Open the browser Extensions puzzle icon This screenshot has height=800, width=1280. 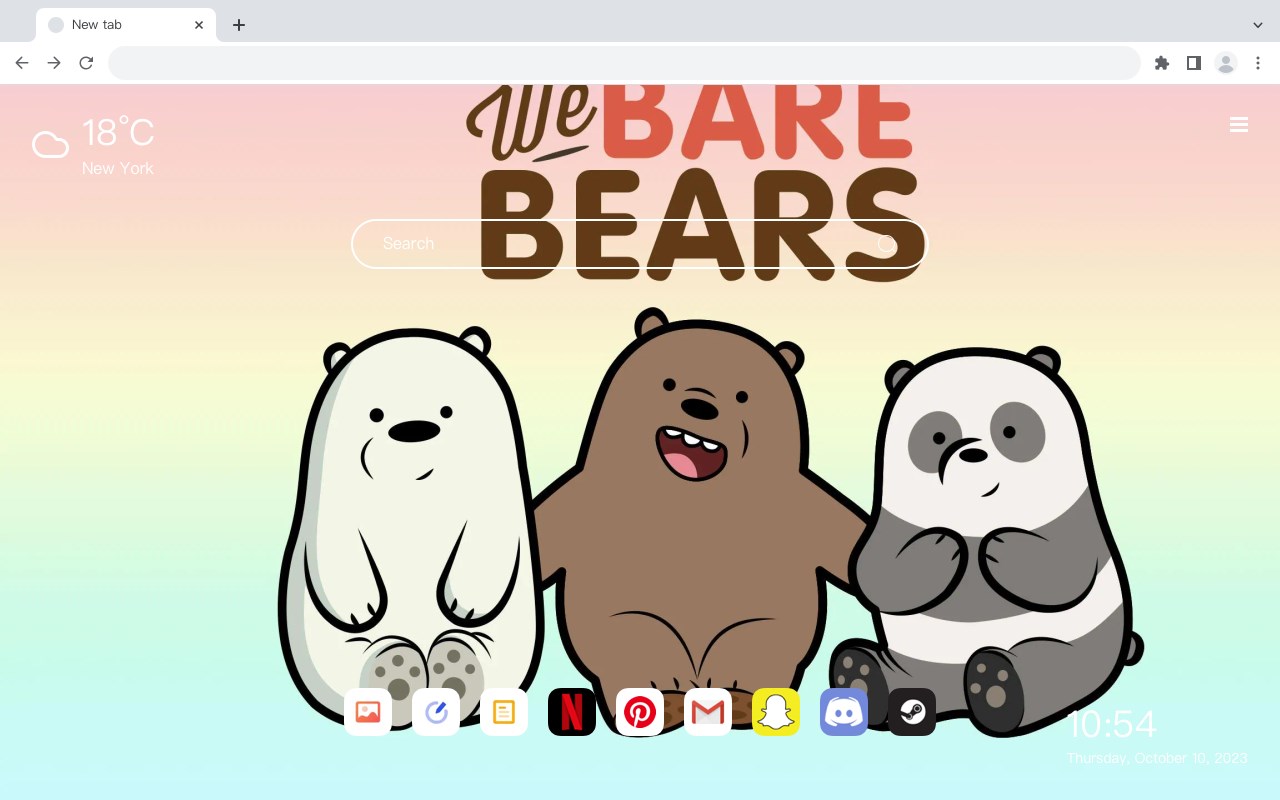tap(1162, 63)
